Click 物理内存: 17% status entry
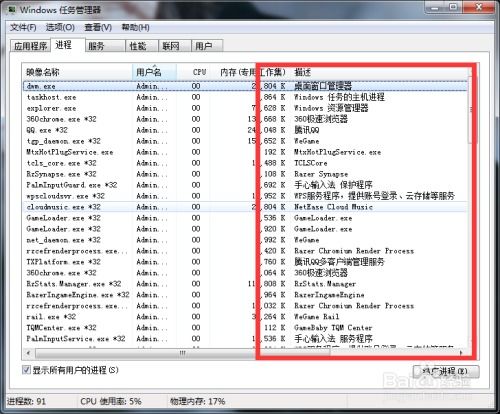The width and height of the screenshot is (500, 414). (198, 401)
